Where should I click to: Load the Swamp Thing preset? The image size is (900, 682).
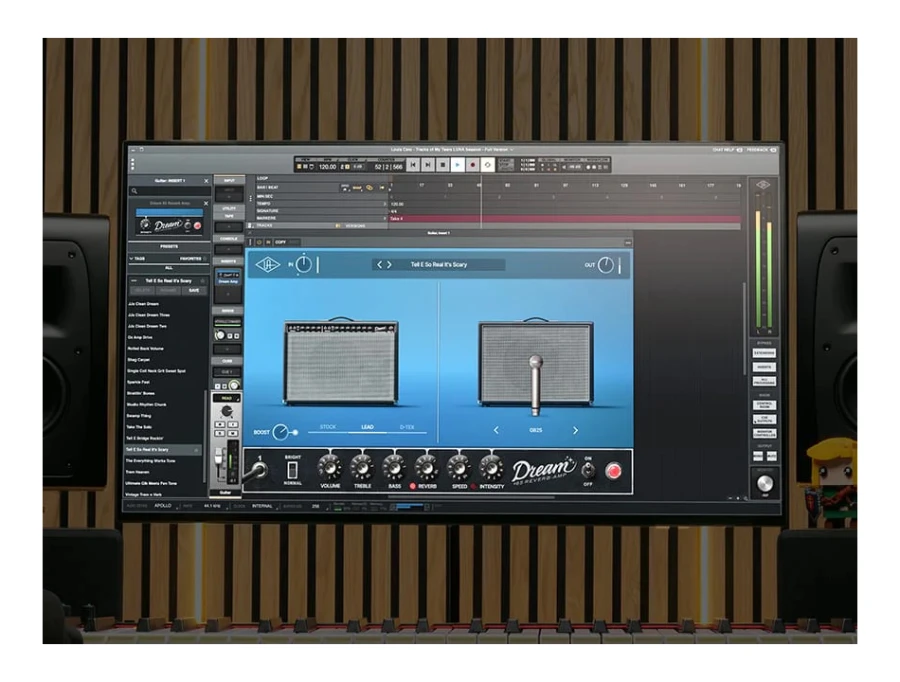pyautogui.click(x=139, y=416)
